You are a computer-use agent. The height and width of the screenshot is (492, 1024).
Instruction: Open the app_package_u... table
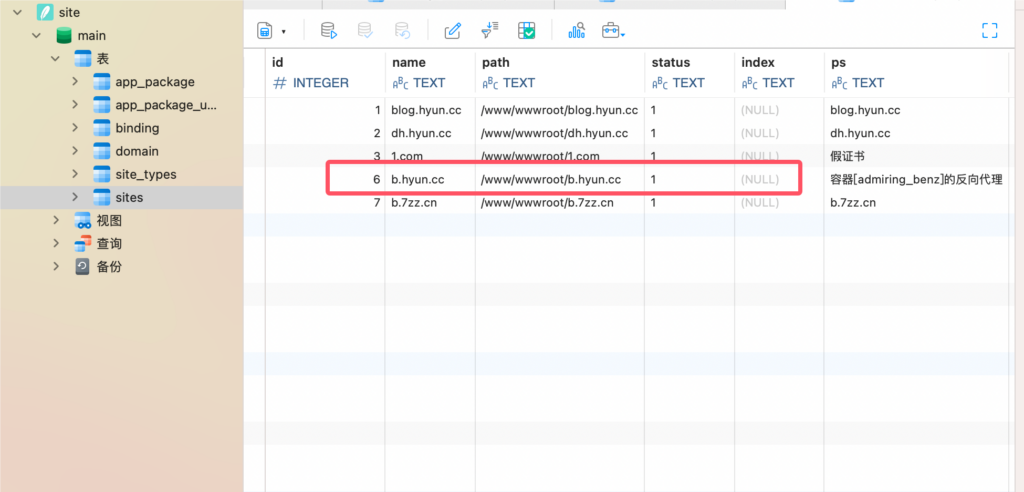(x=166, y=105)
